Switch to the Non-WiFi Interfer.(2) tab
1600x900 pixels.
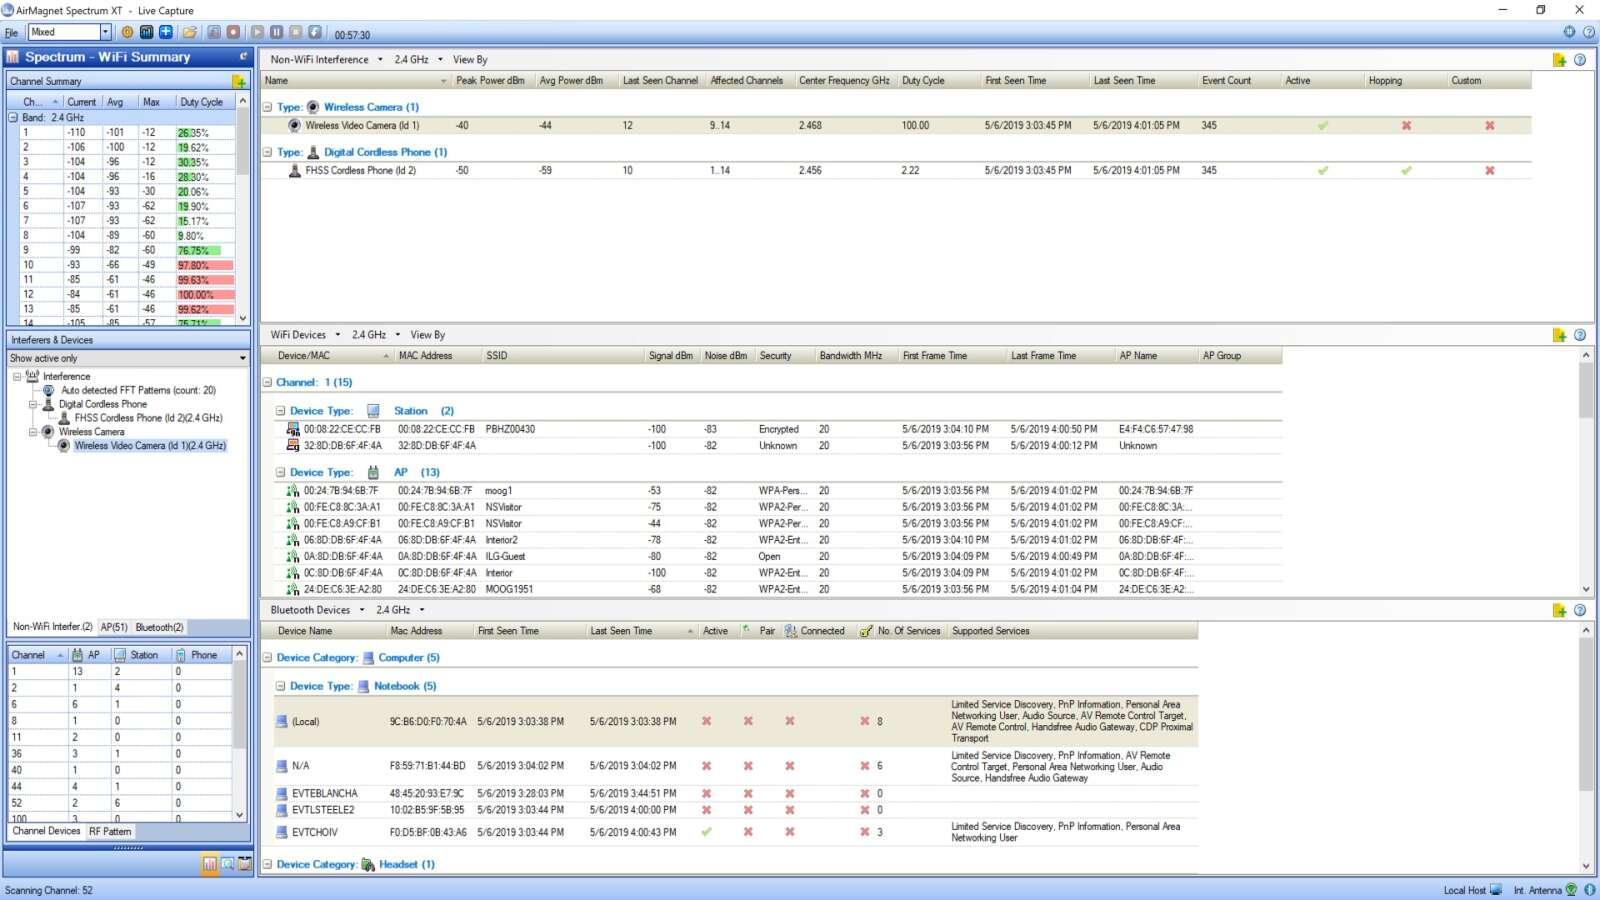point(52,627)
